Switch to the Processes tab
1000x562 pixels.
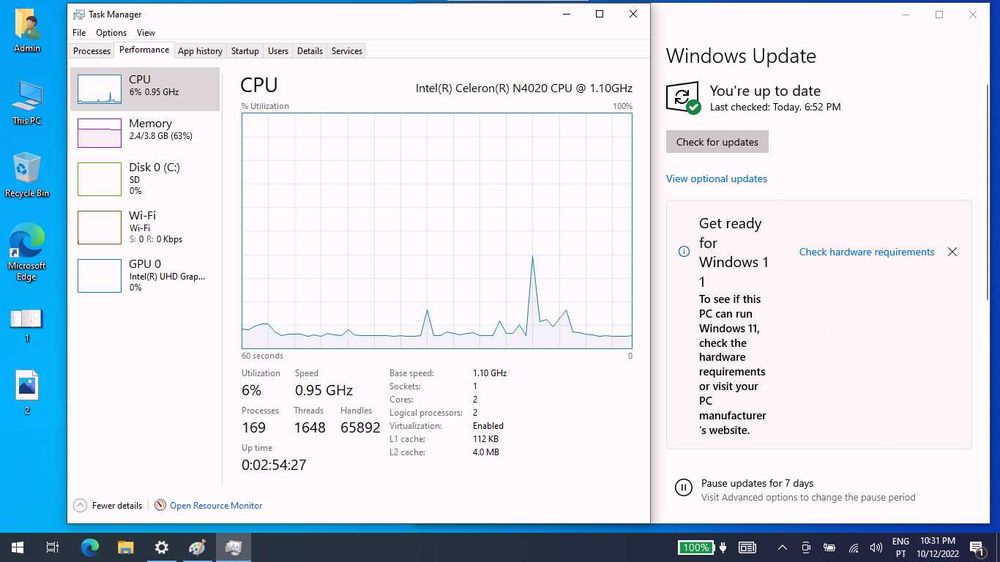[x=91, y=51]
